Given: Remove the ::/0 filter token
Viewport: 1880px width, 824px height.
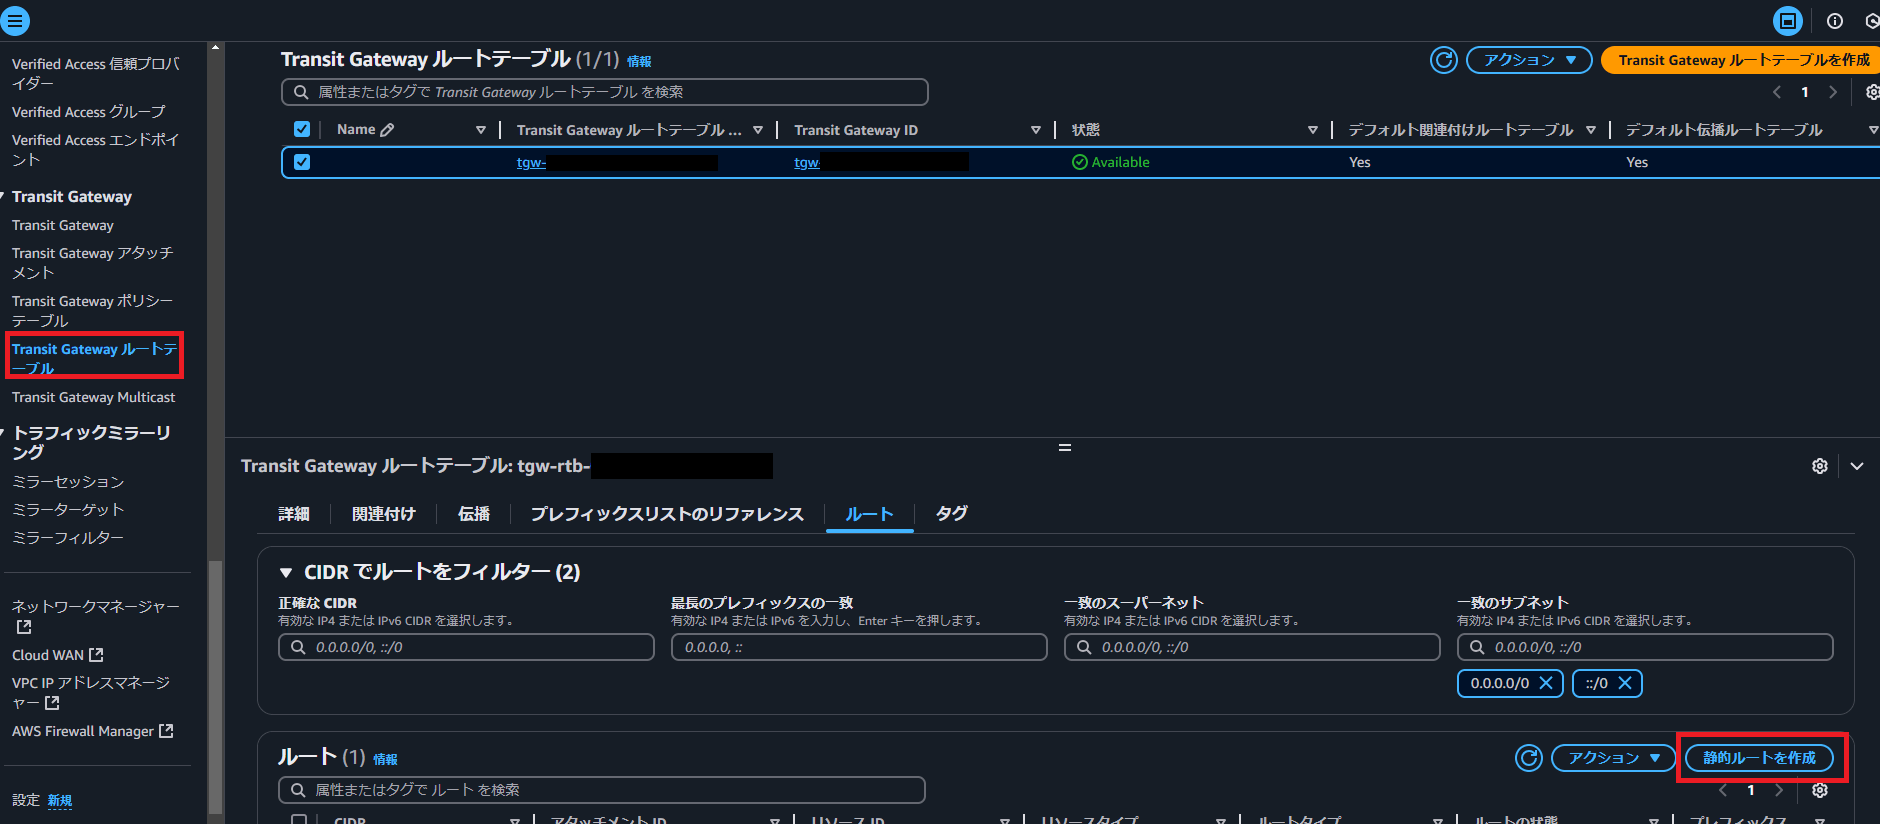Looking at the screenshot, I should pyautogui.click(x=1625, y=683).
